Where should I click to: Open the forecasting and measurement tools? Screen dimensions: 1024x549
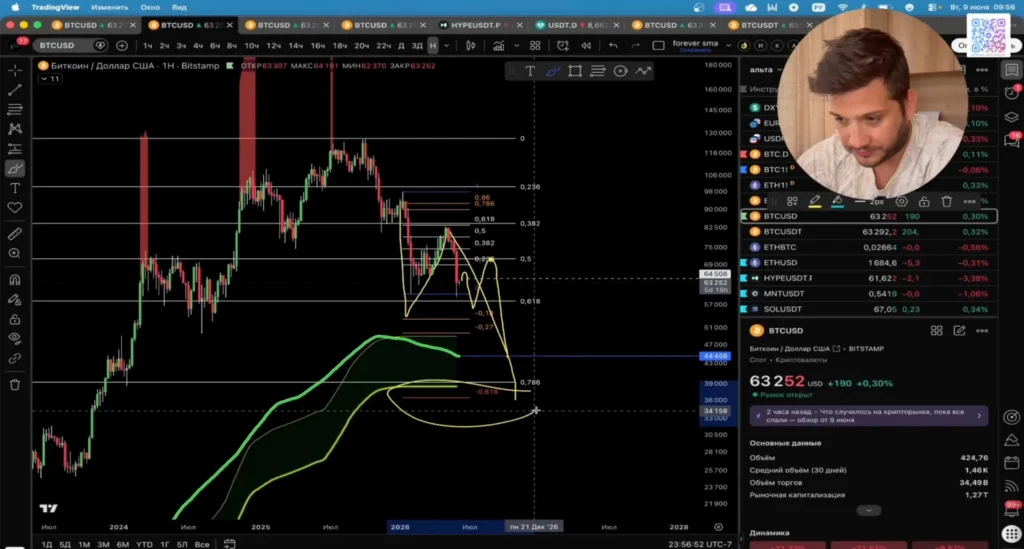click(14, 149)
